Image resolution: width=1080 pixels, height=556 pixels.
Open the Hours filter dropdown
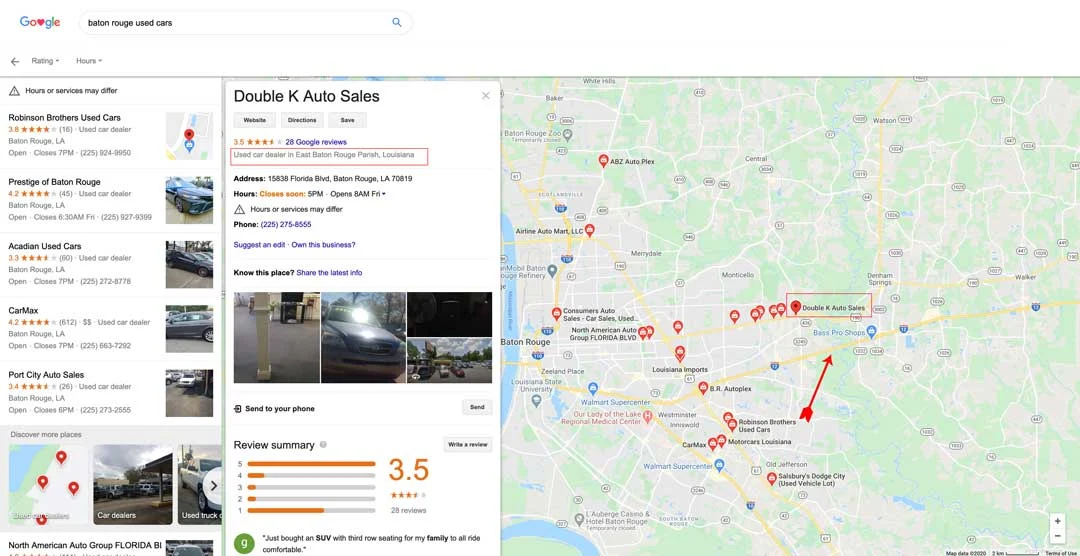click(x=89, y=61)
